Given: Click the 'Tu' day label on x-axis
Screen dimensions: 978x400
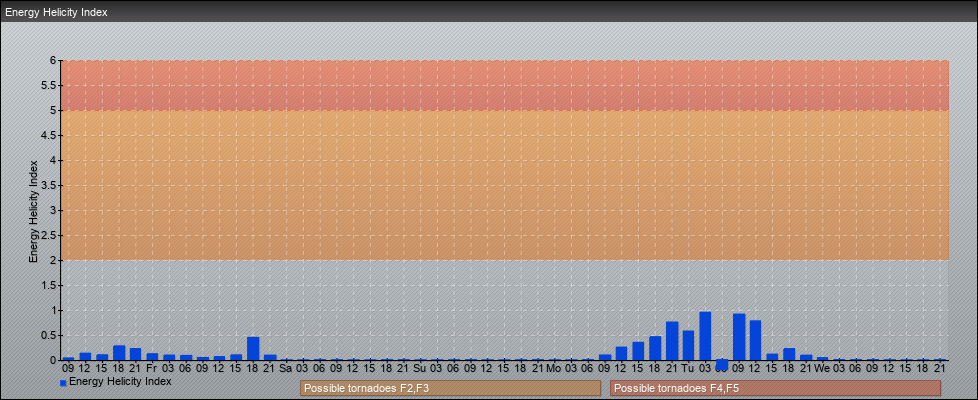Looking at the screenshot, I should tap(688, 369).
